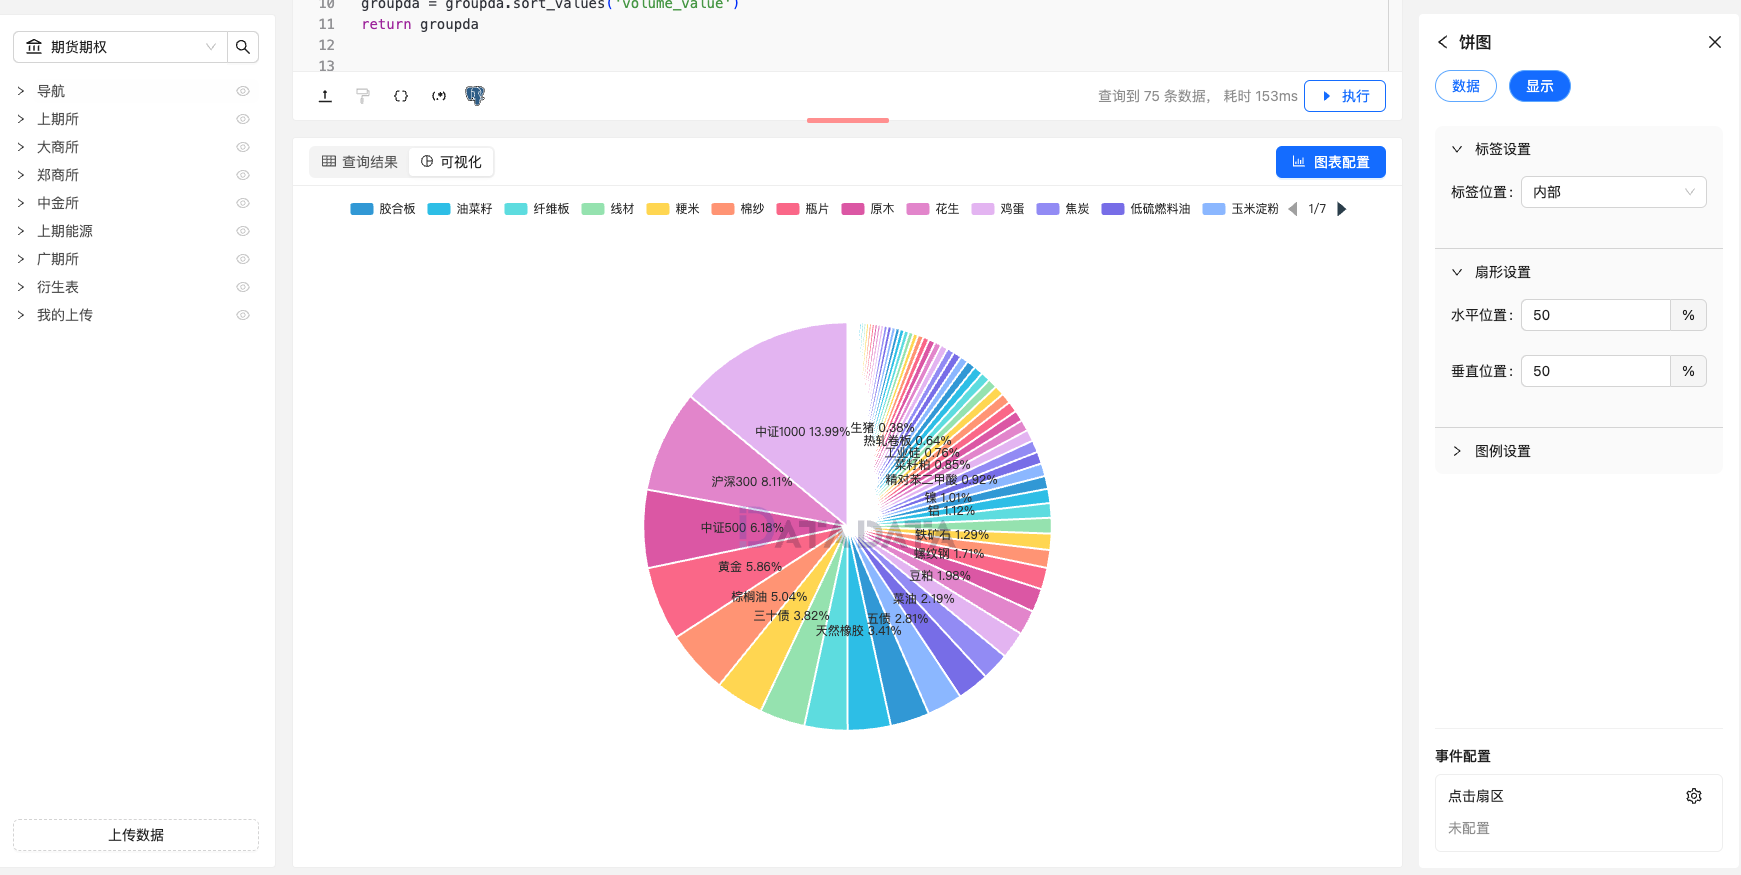Collapse the 标签设置 section

tap(1457, 149)
